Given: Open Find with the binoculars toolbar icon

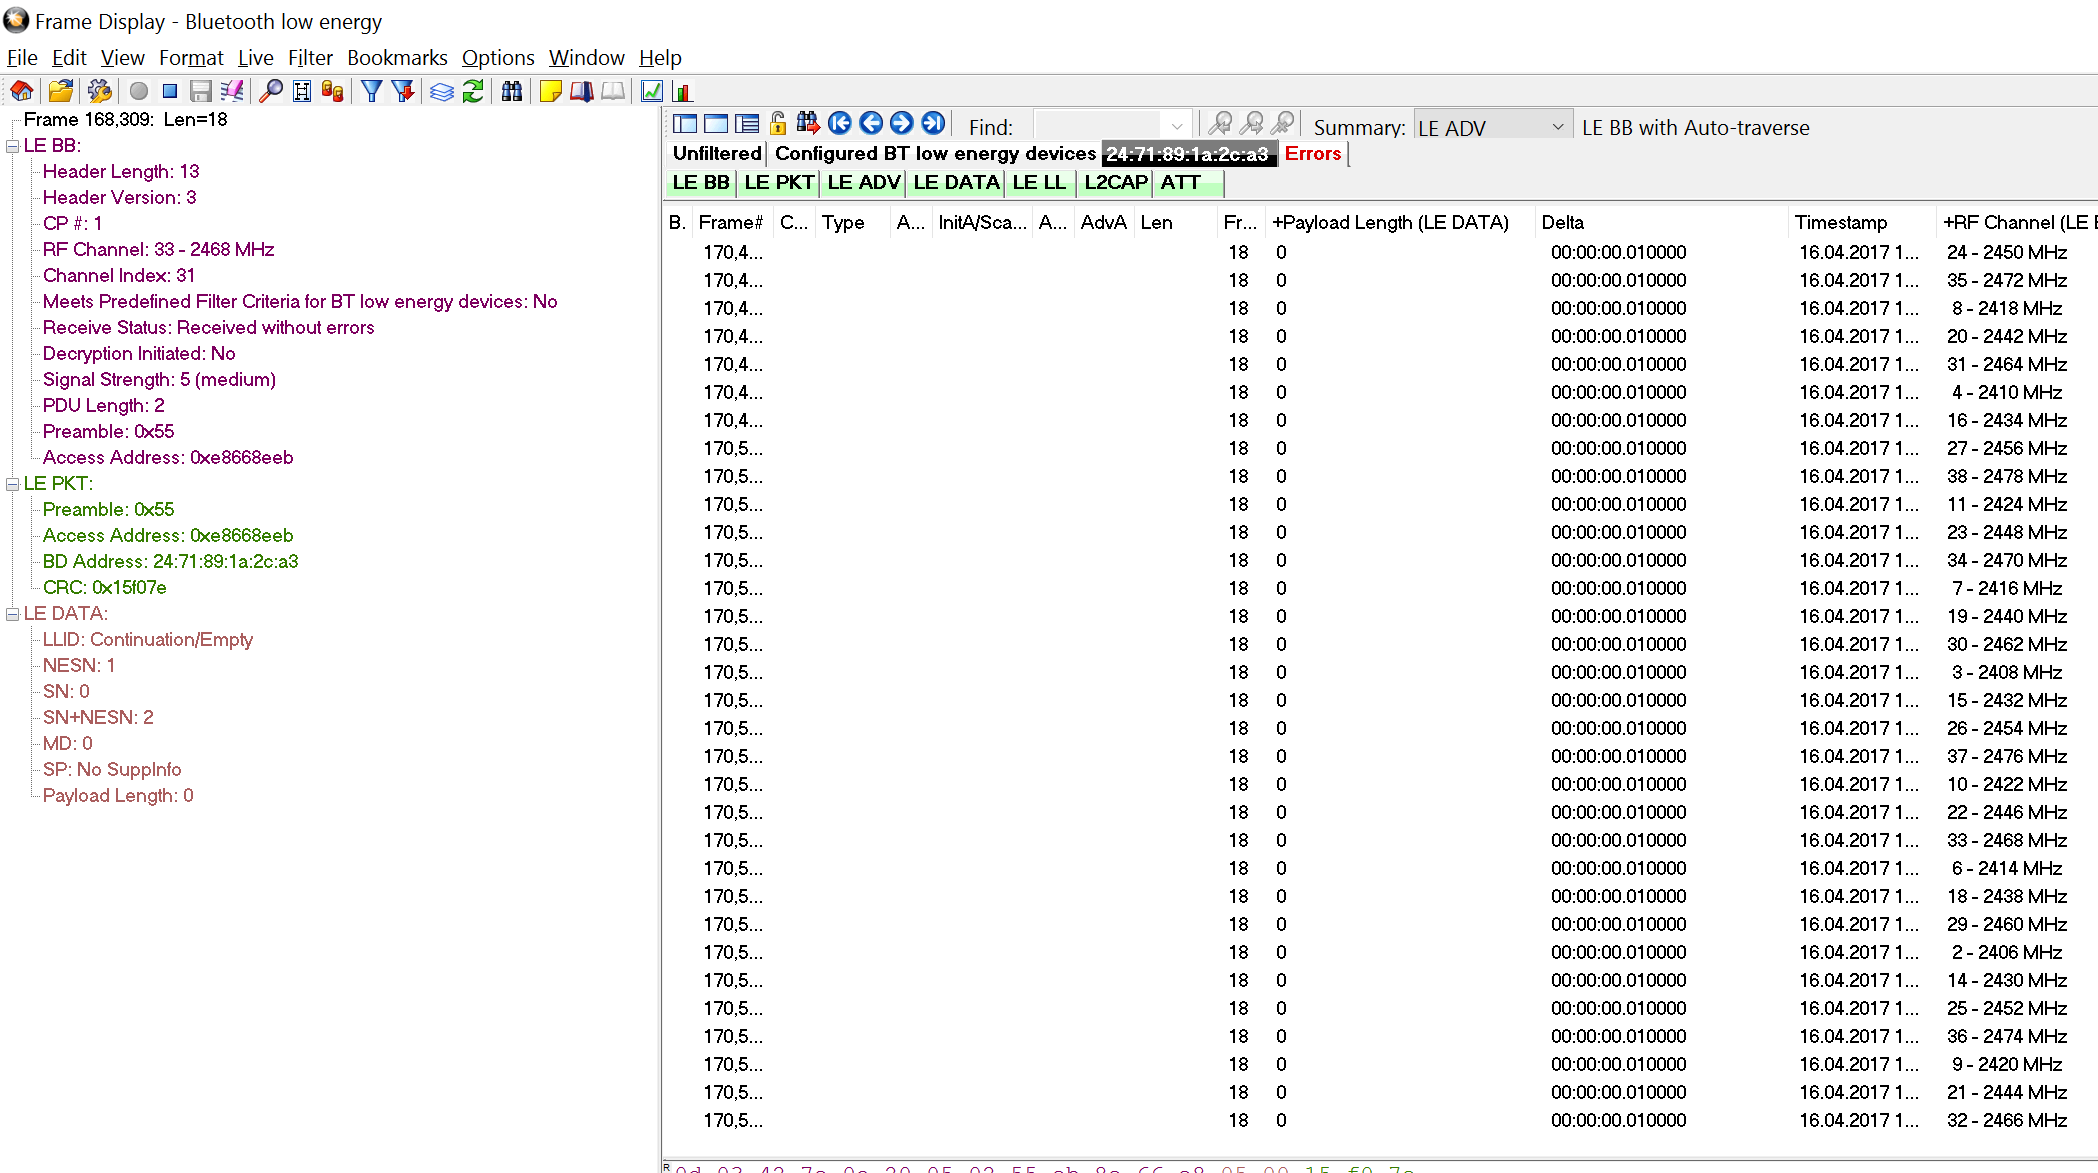Looking at the screenshot, I should point(512,92).
